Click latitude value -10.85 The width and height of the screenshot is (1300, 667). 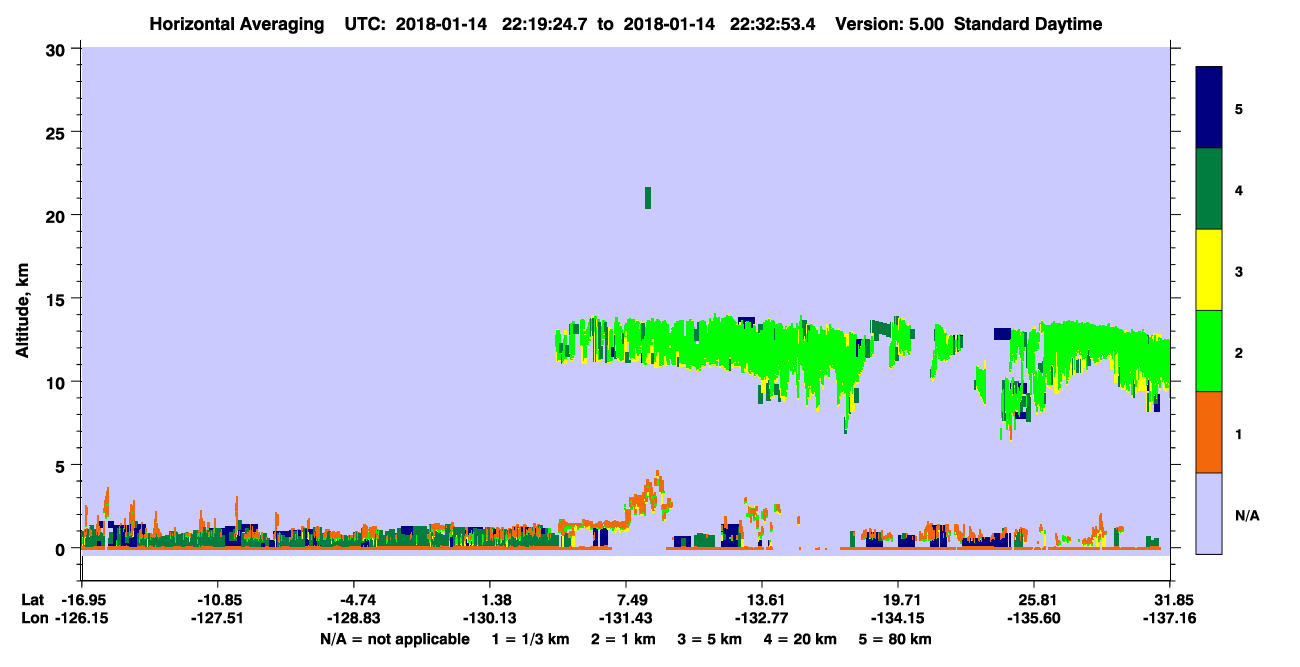click(218, 600)
